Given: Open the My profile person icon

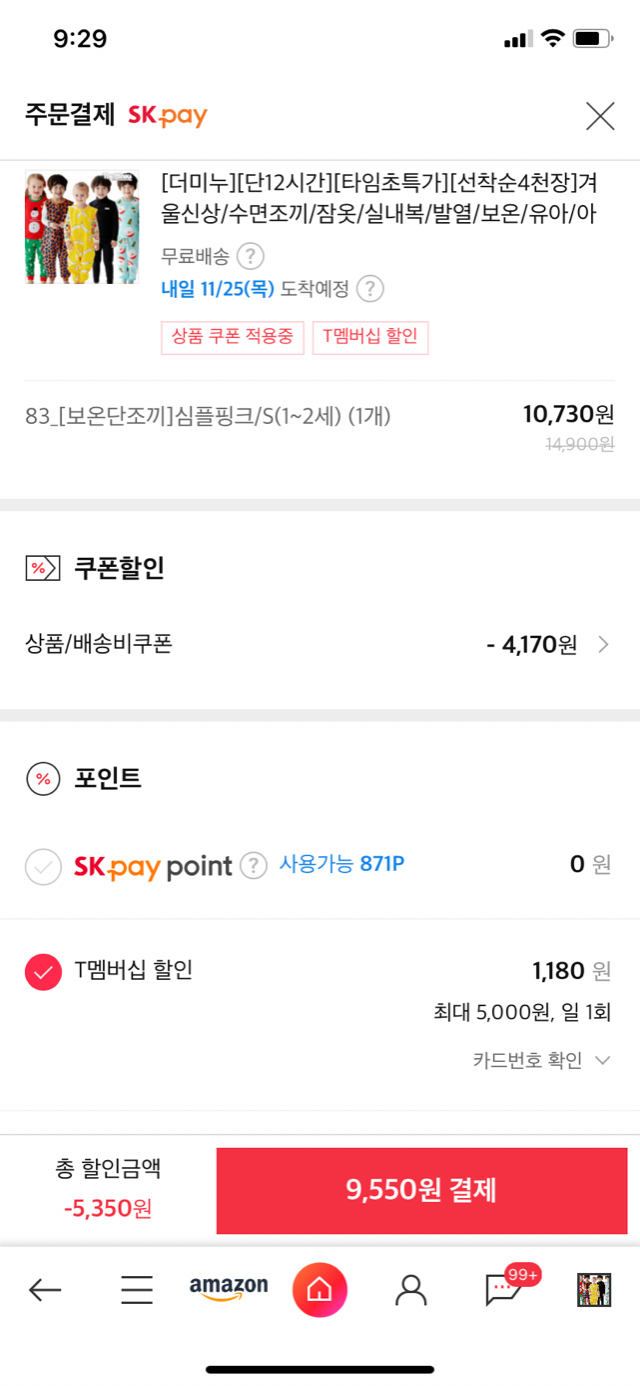Looking at the screenshot, I should point(411,1290).
